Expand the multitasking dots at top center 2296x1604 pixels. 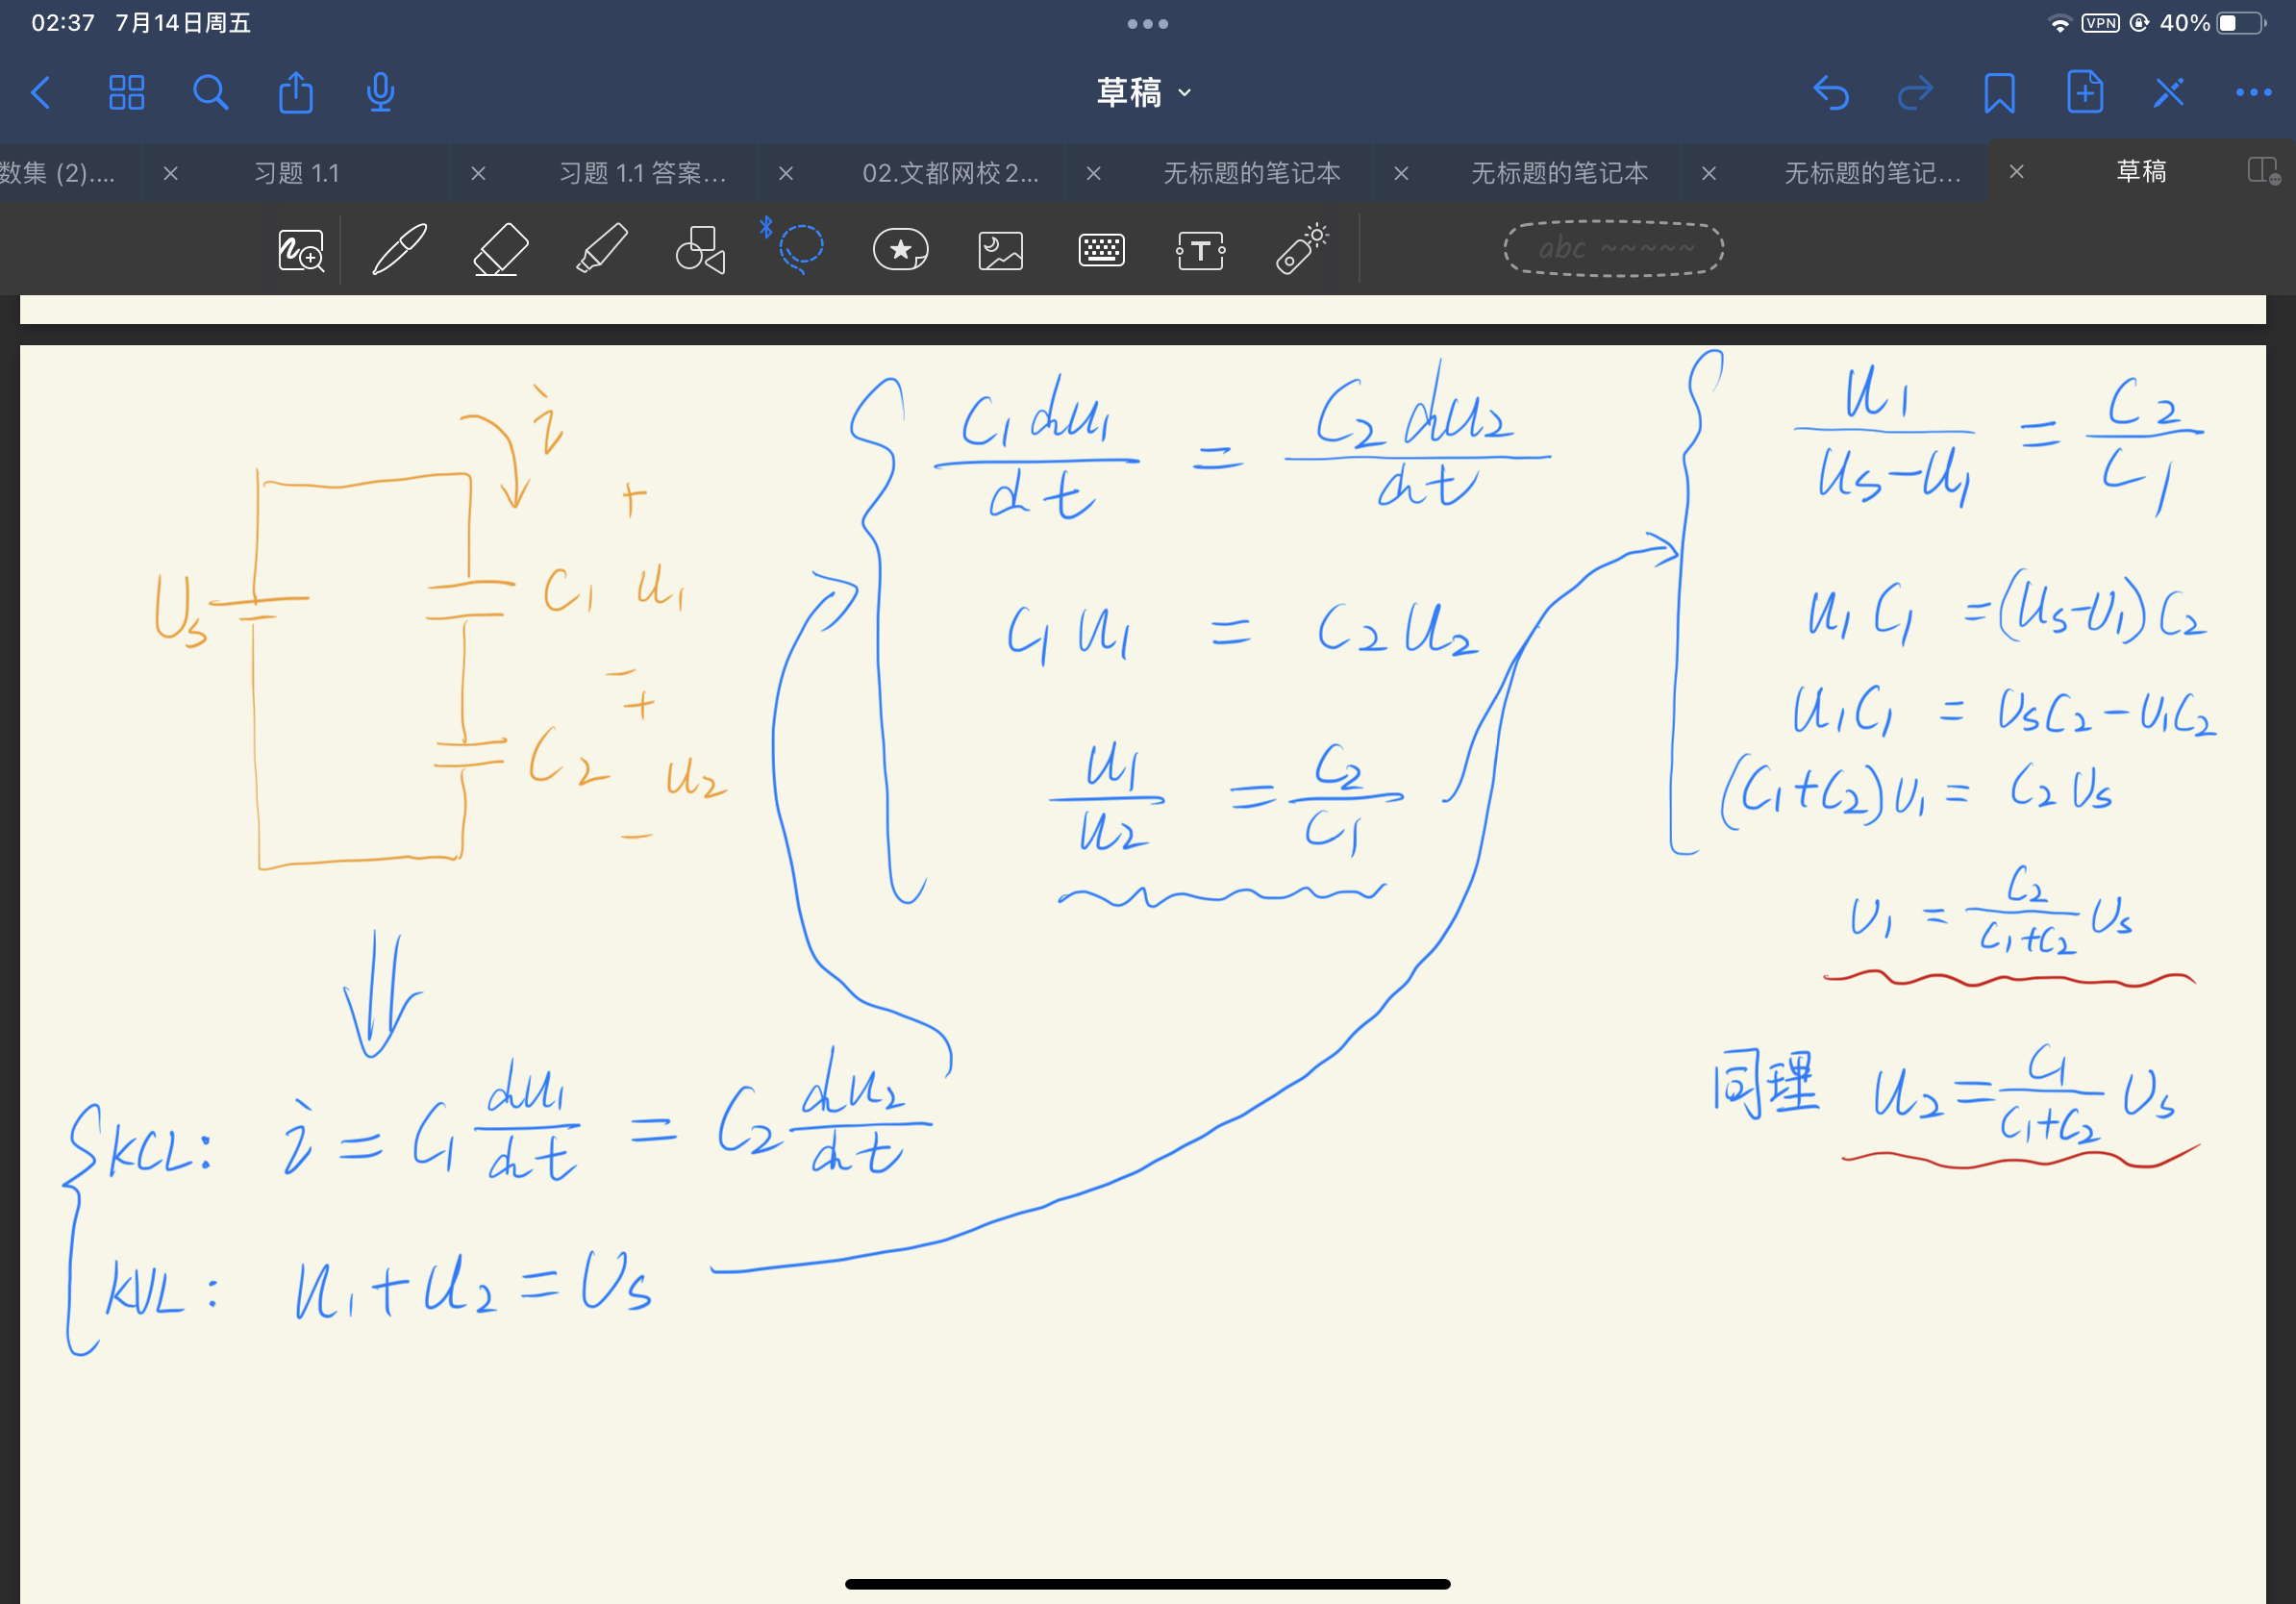pyautogui.click(x=1147, y=24)
